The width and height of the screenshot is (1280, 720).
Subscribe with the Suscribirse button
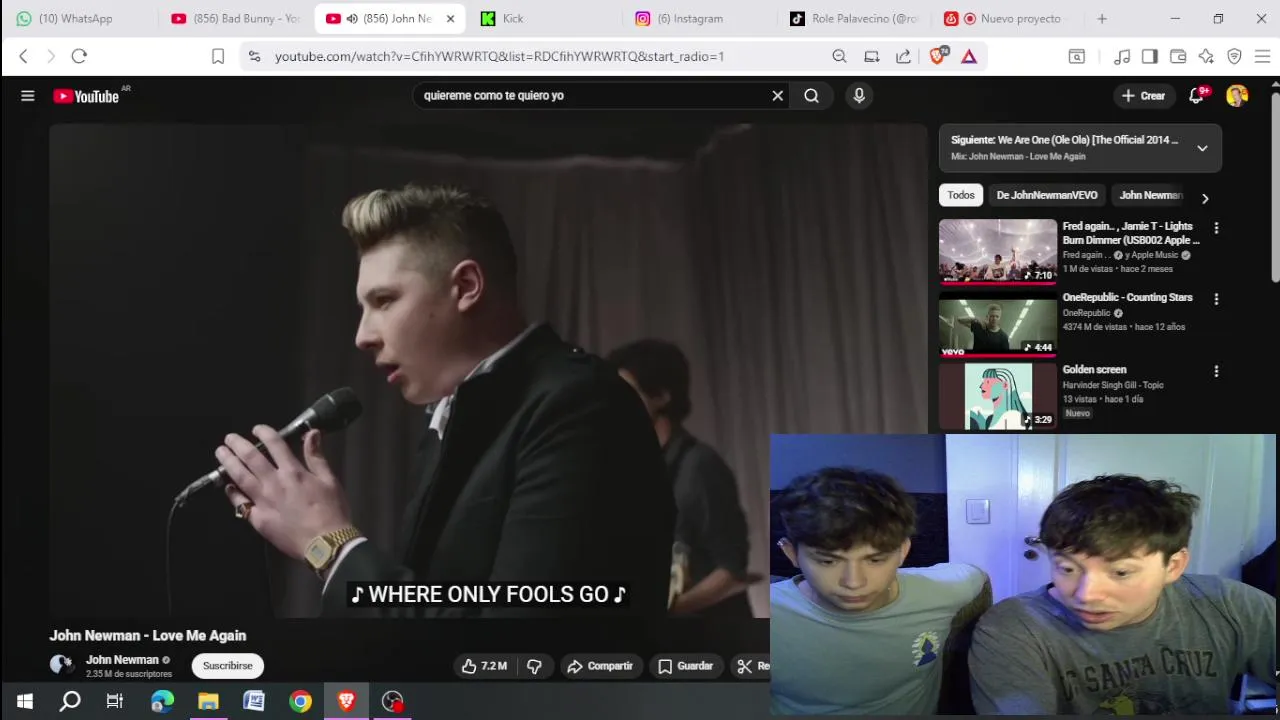pyautogui.click(x=228, y=665)
